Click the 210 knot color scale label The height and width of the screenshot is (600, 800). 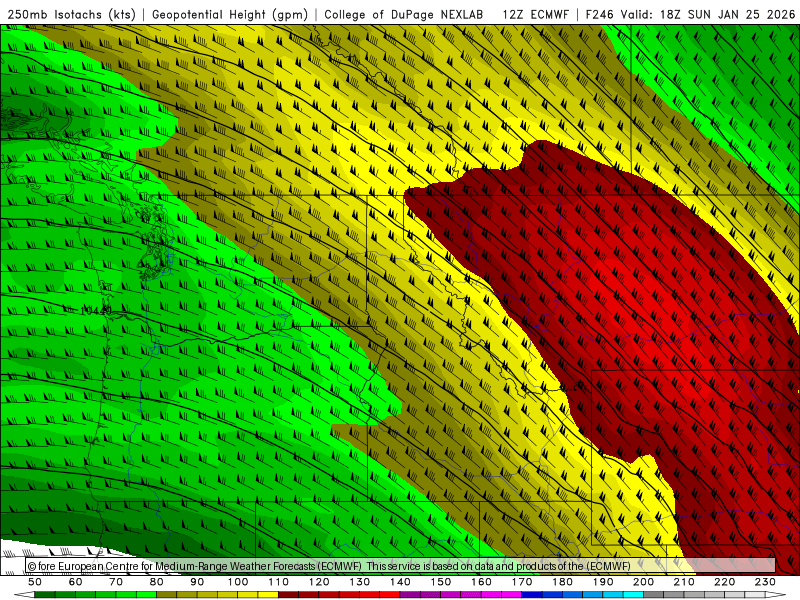[684, 582]
